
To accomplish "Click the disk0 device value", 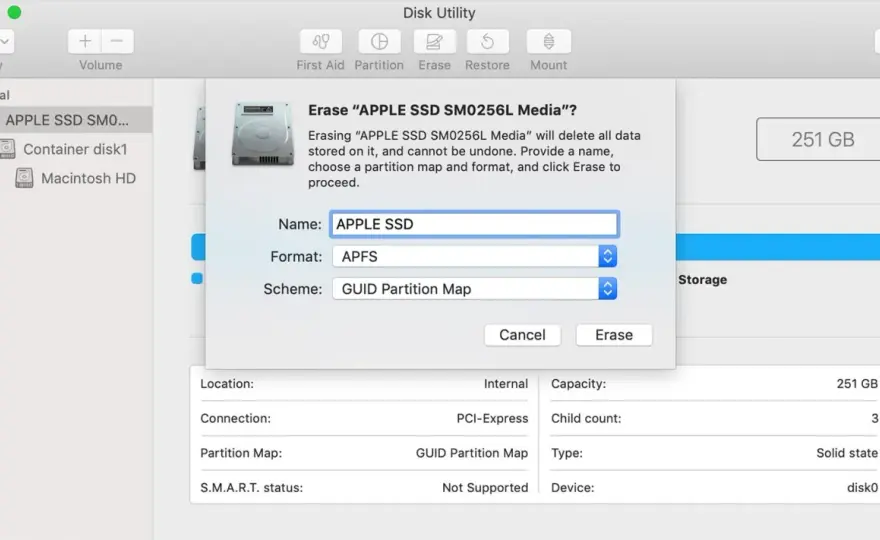I will [862, 488].
